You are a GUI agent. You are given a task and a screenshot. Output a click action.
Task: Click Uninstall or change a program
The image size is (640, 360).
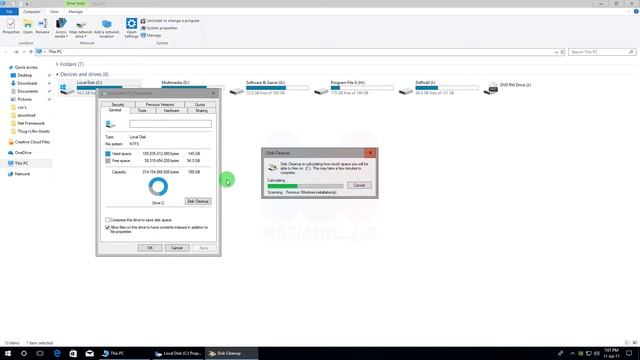170,21
